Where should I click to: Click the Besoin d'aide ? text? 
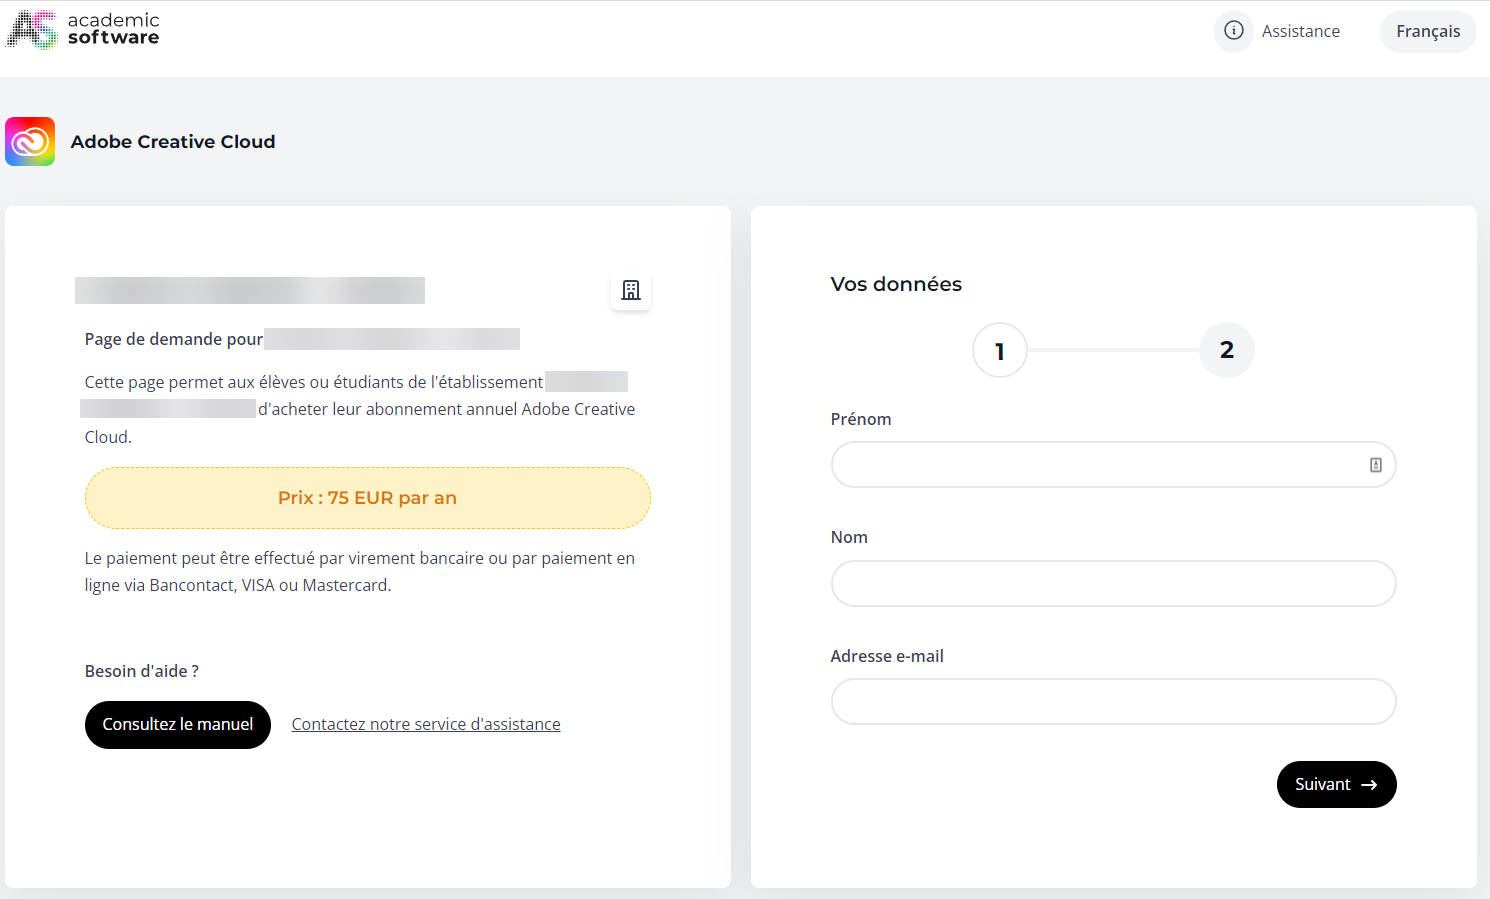pyautogui.click(x=142, y=671)
